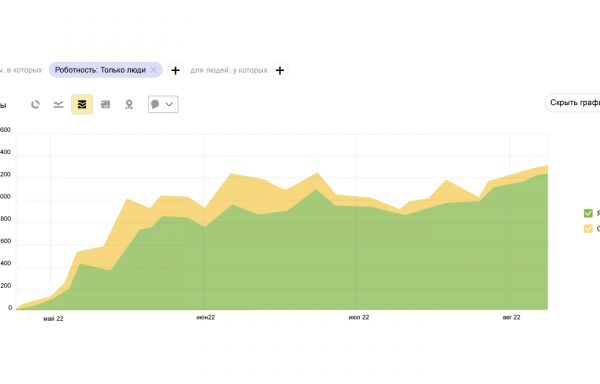Open the annotations comment dropdown

click(x=163, y=104)
